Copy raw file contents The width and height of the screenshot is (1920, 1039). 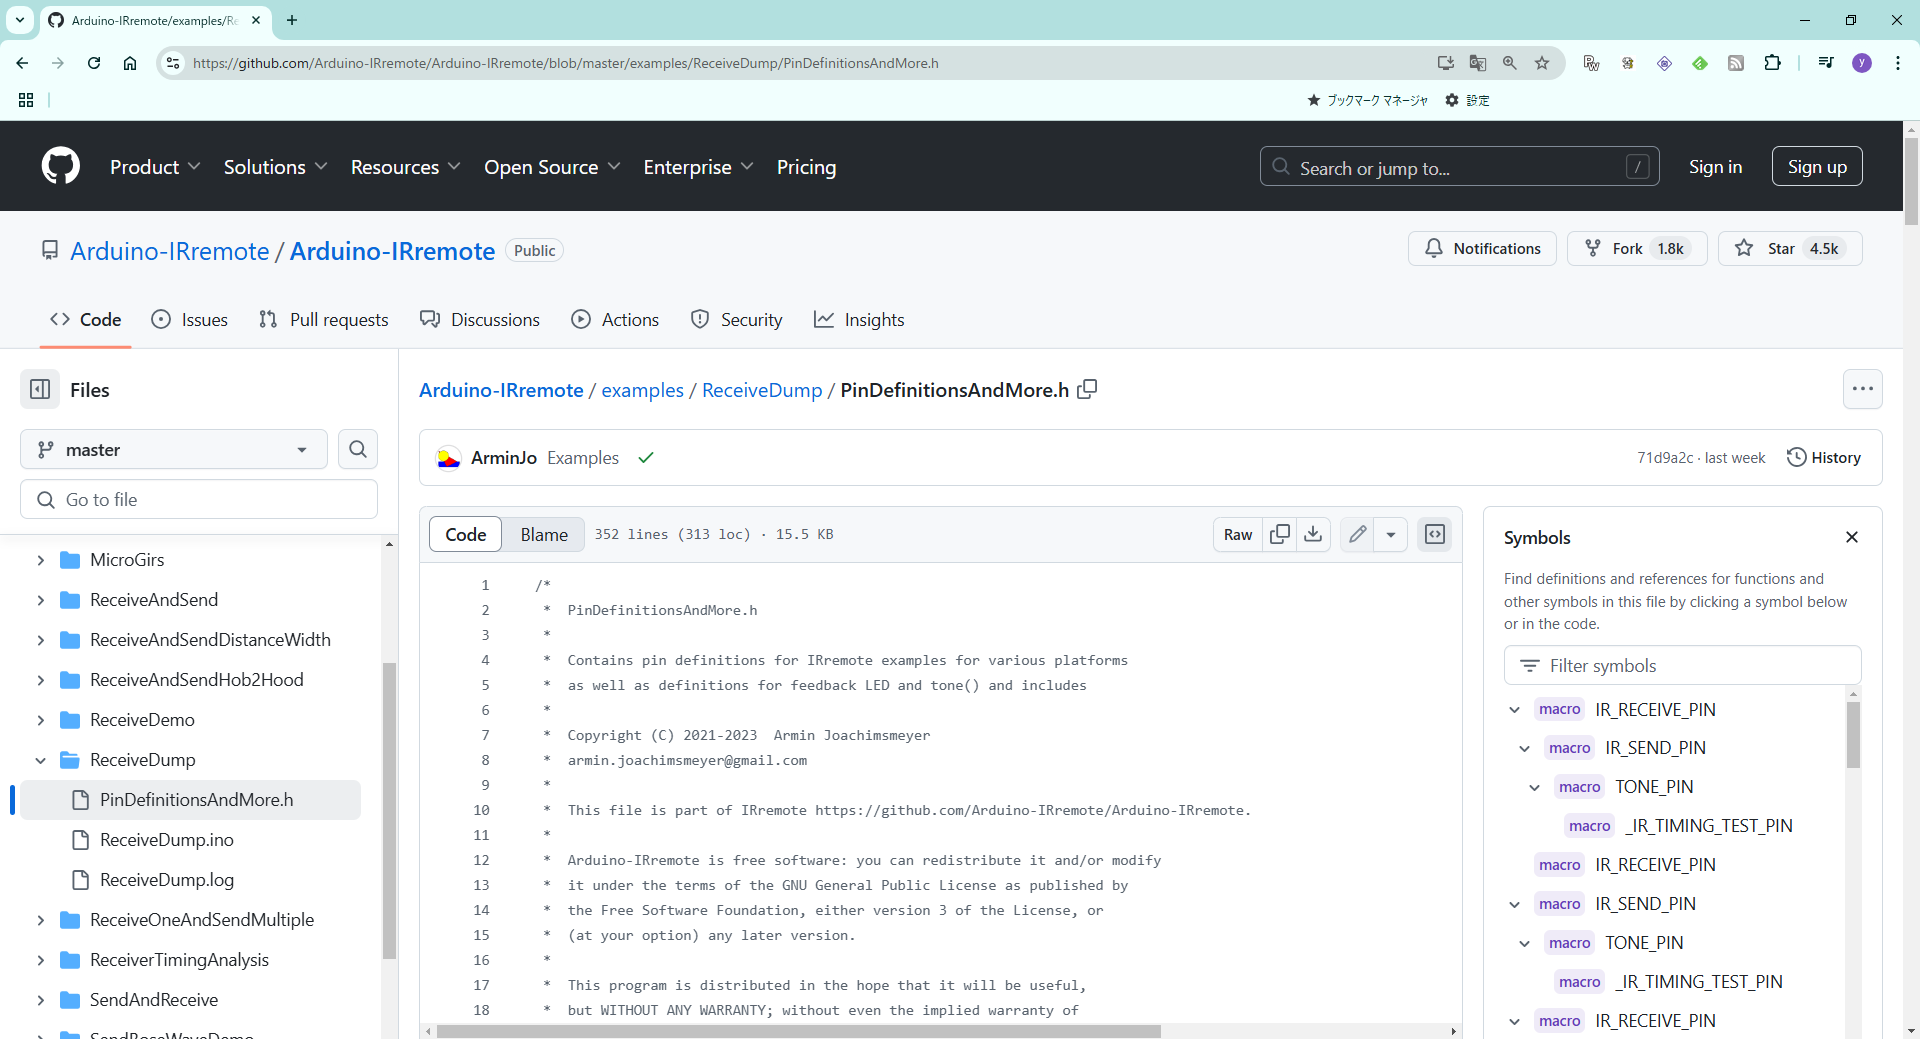[1279, 534]
